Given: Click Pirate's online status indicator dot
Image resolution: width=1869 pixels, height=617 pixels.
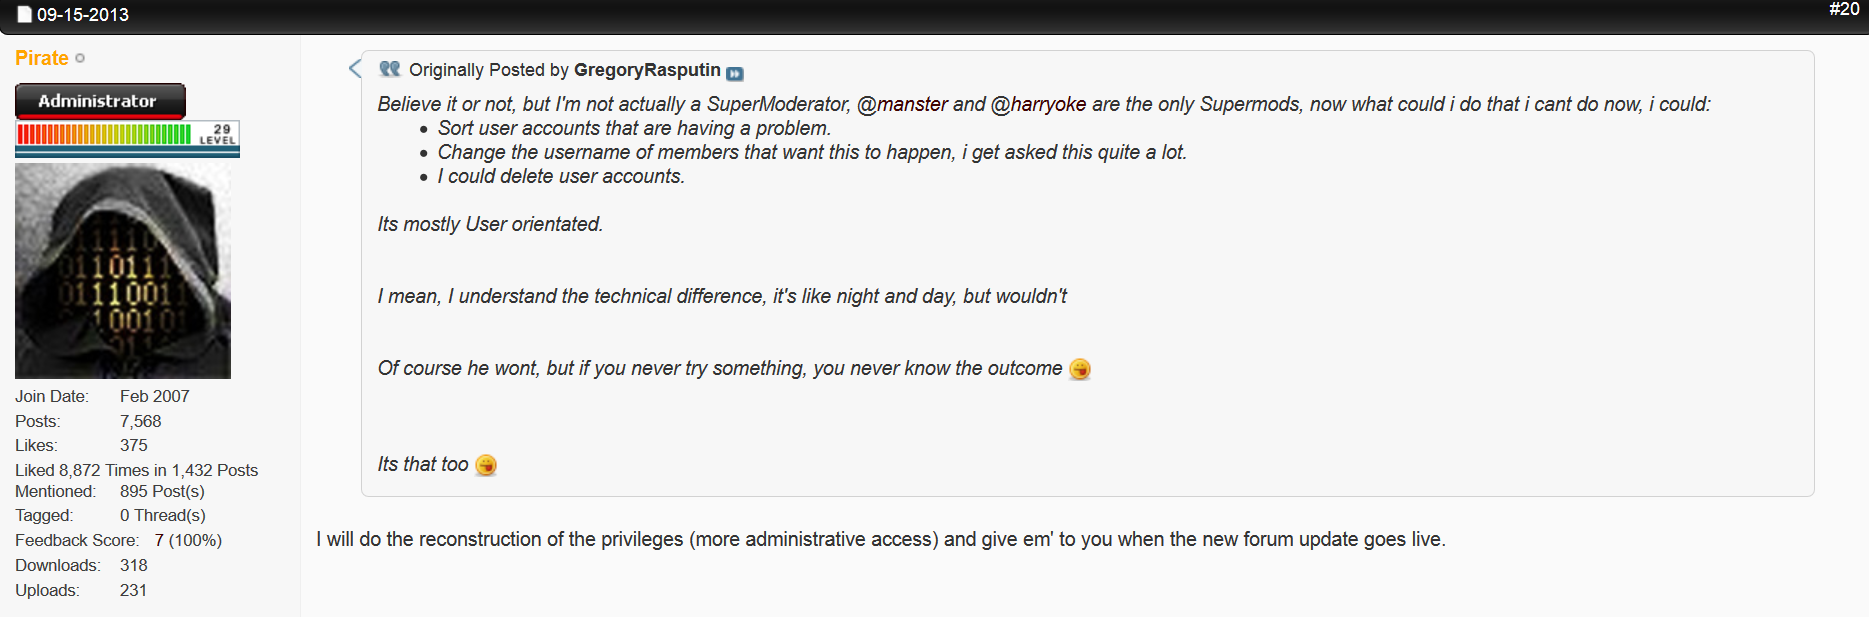Looking at the screenshot, I should 80,59.
